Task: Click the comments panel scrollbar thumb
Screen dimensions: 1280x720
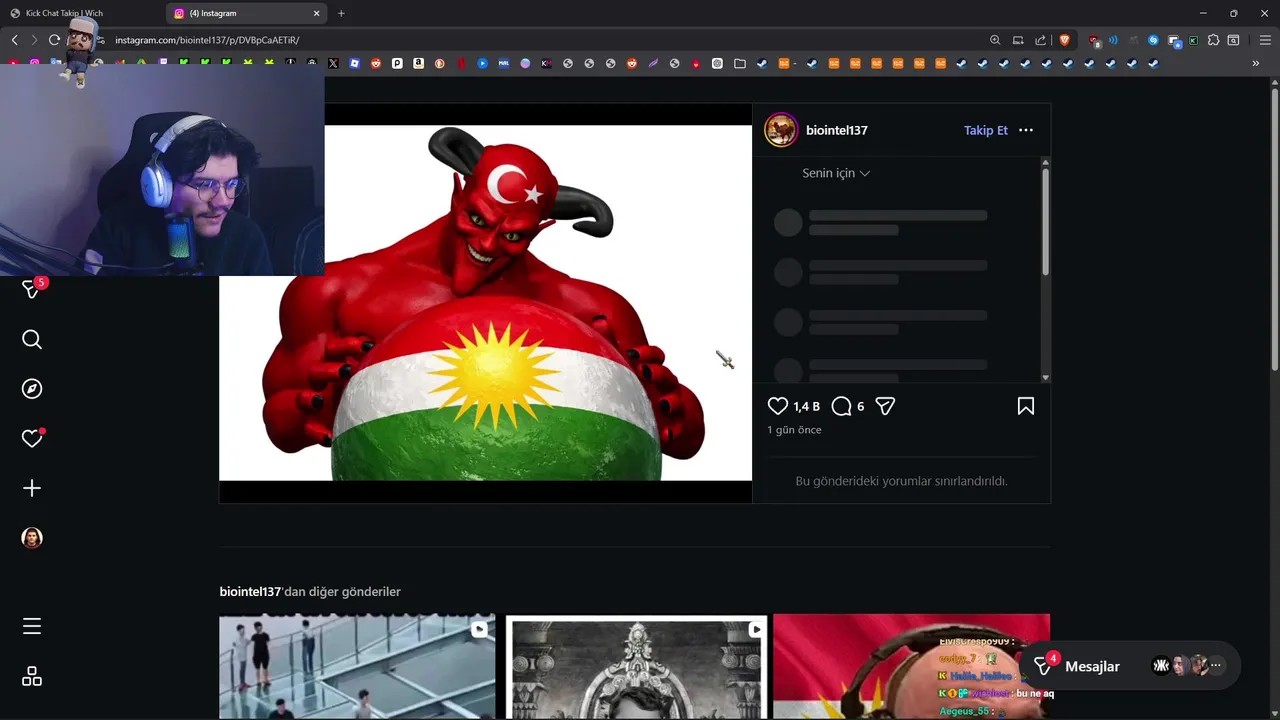Action: [x=1046, y=222]
